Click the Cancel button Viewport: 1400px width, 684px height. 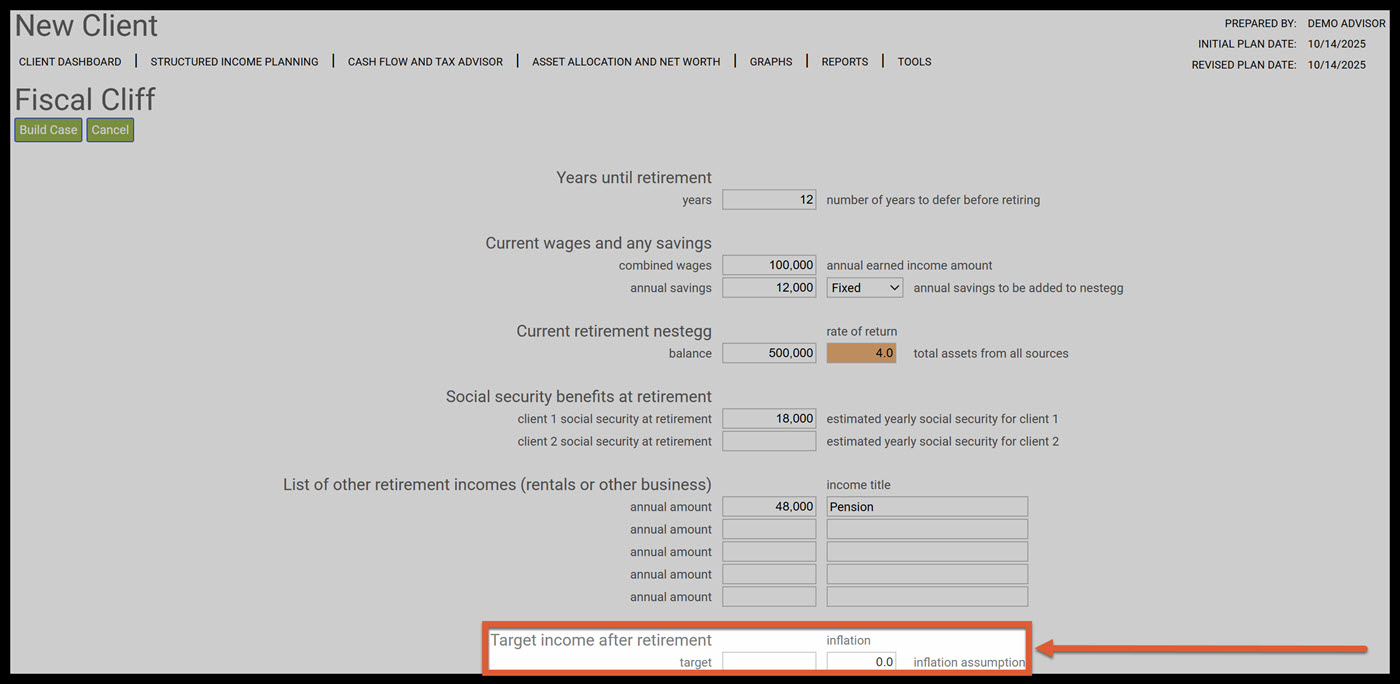click(x=110, y=130)
